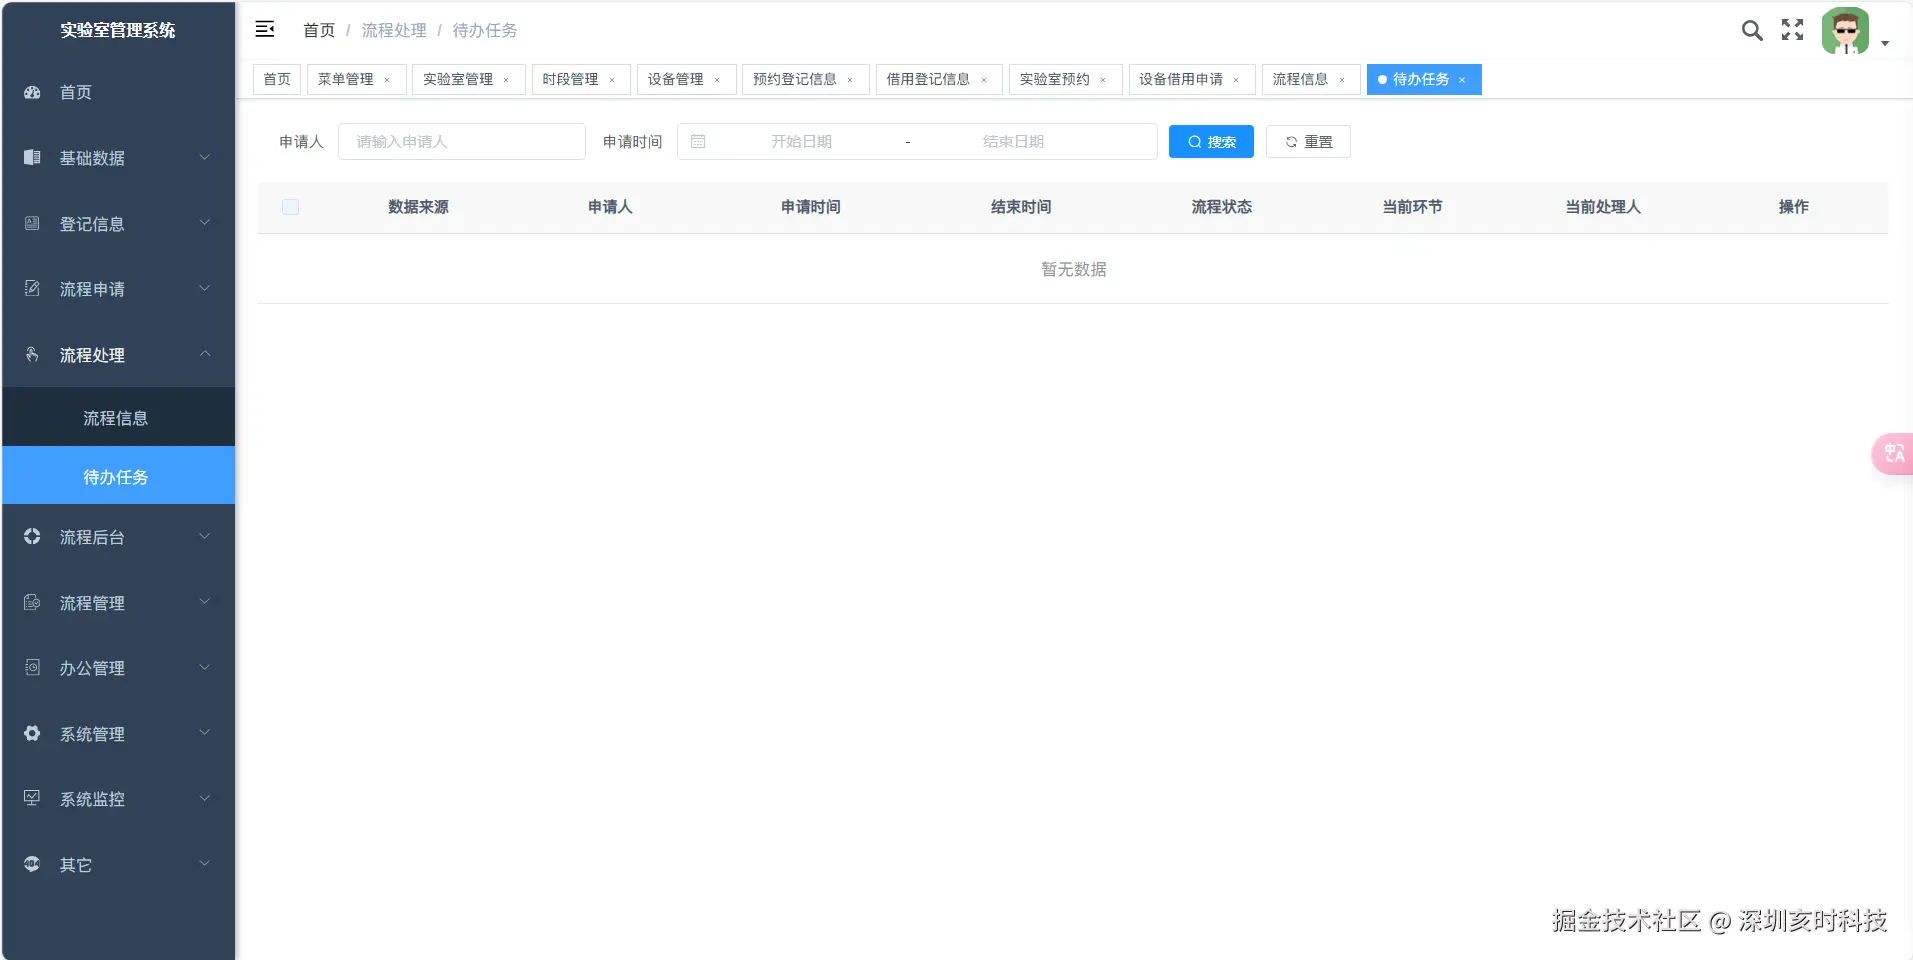Switch to the 菜单管理 tab
The image size is (1913, 960).
[x=346, y=79]
